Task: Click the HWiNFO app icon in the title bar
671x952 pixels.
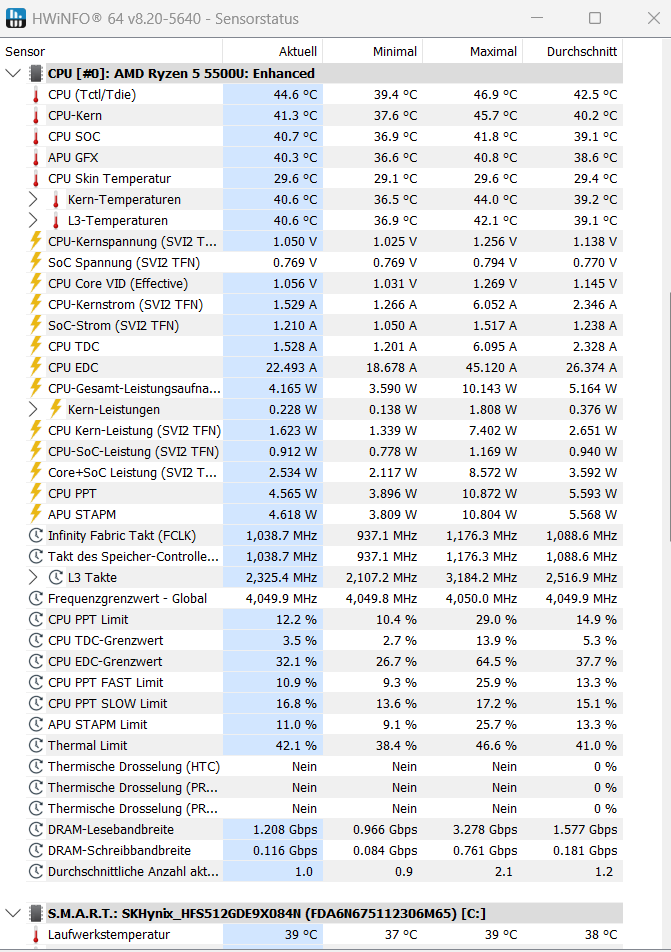Action: [16, 18]
